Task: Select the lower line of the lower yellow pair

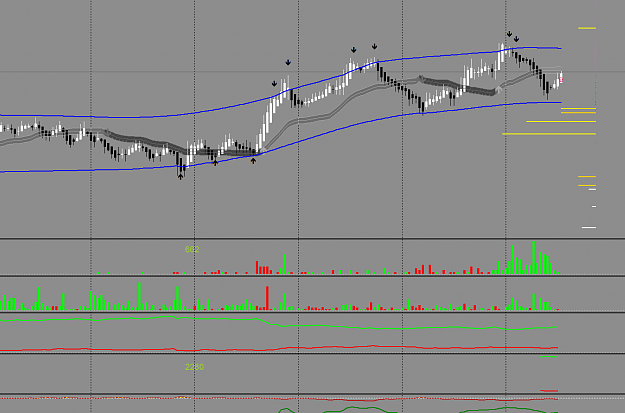Action: click(x=587, y=185)
